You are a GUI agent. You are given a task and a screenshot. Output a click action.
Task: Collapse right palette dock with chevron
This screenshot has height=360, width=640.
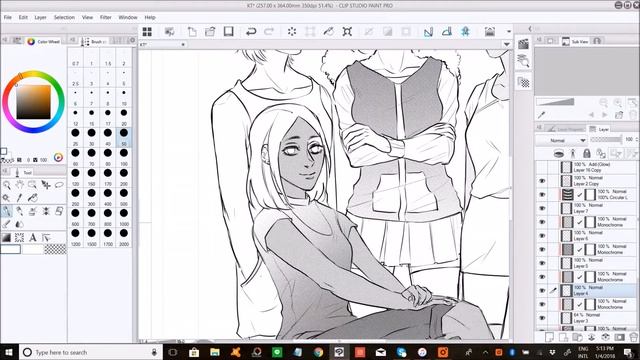[x=530, y=29]
